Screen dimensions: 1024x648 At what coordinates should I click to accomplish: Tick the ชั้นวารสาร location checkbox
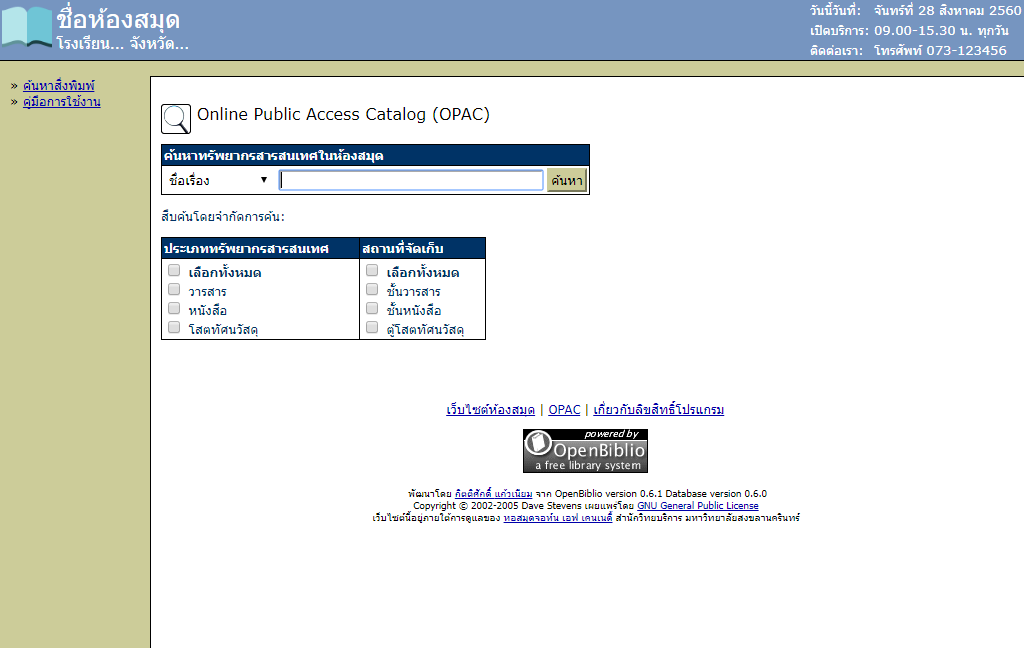(372, 289)
